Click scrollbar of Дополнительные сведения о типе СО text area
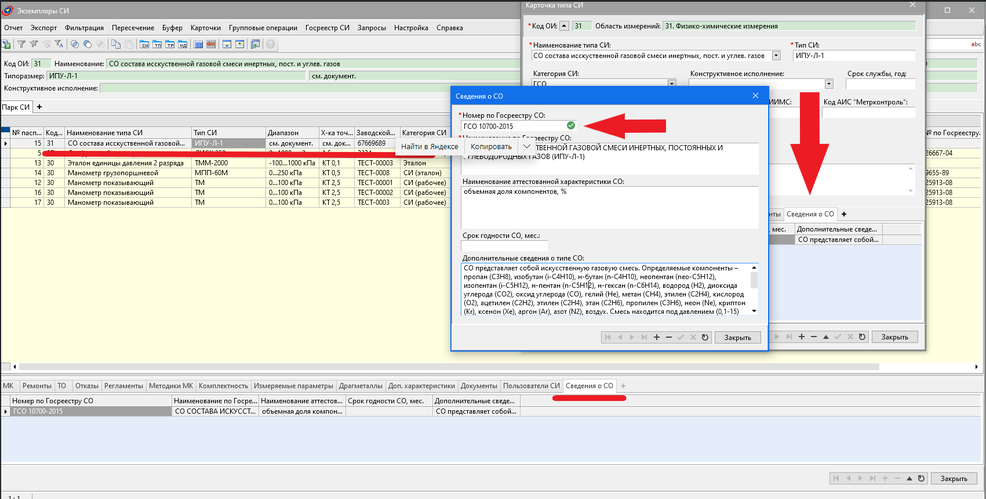This screenshot has height=499, width=986. coord(755,290)
